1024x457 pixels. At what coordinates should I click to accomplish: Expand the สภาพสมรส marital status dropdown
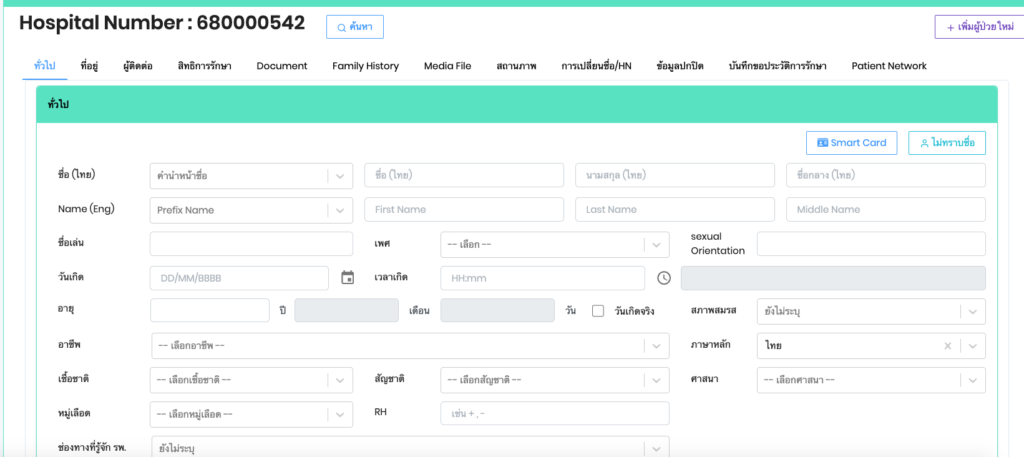click(x=870, y=311)
